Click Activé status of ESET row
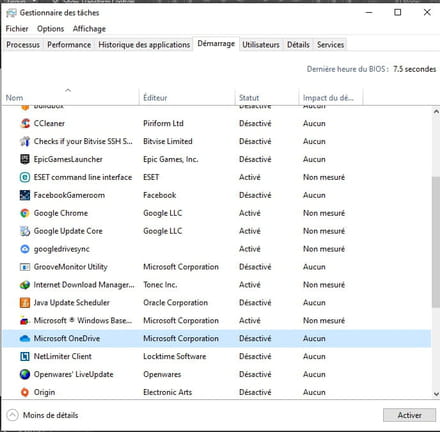Screen dimensions: 440x432 point(250,177)
